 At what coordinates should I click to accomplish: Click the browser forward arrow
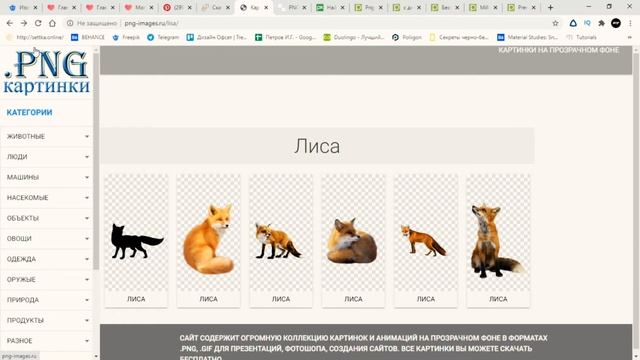[x=24, y=23]
